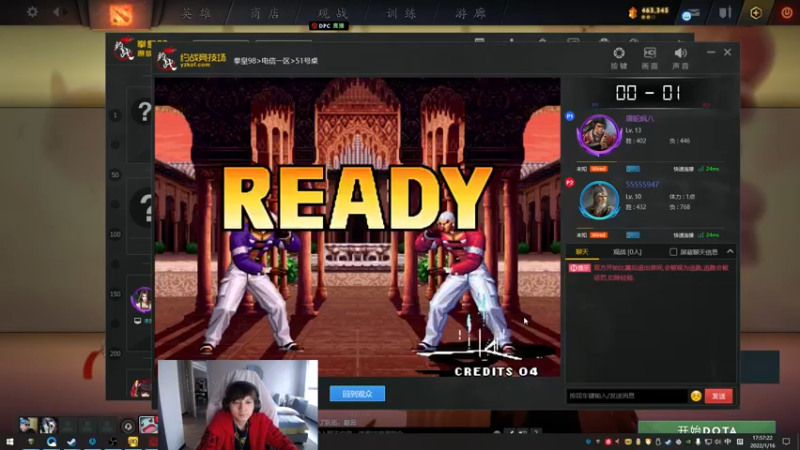800x450 pixels.
Task: Open the picture (画面) settings icon
Action: [649, 53]
